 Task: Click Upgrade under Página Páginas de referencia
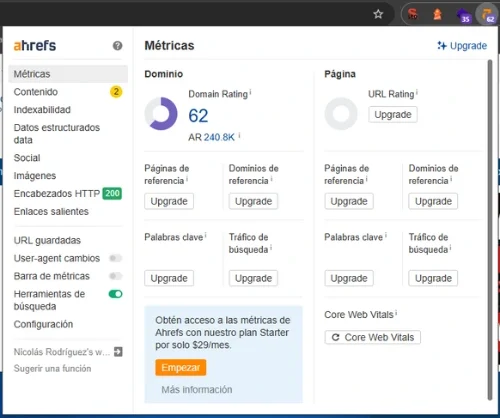point(349,201)
